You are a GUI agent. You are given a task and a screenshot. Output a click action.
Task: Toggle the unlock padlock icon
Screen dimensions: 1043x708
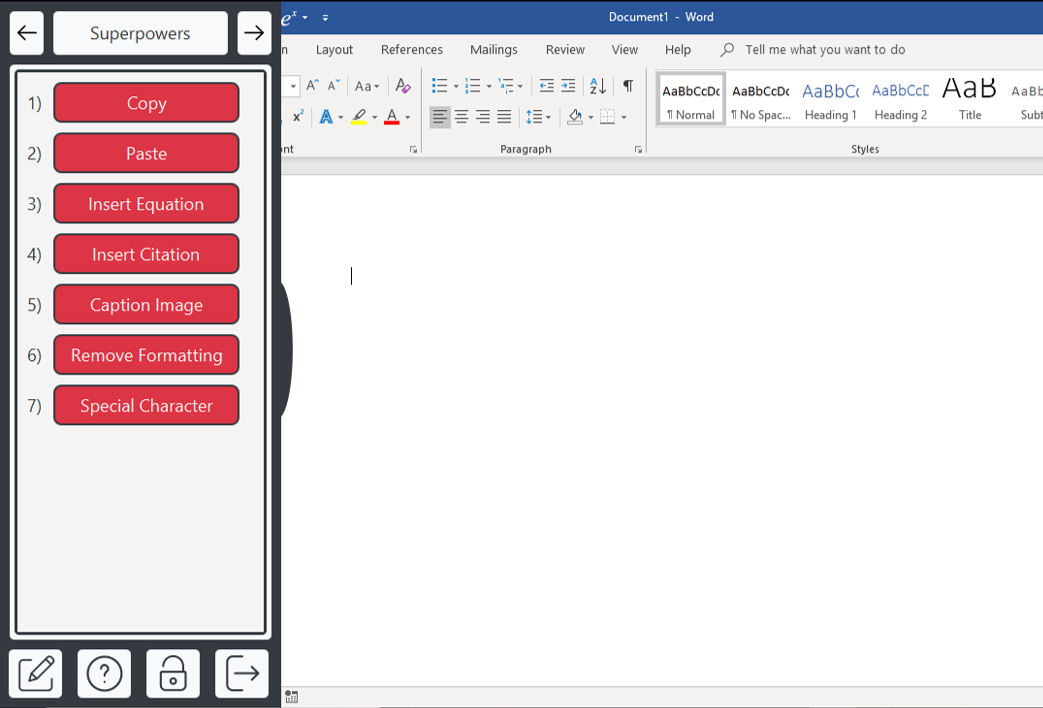173,673
